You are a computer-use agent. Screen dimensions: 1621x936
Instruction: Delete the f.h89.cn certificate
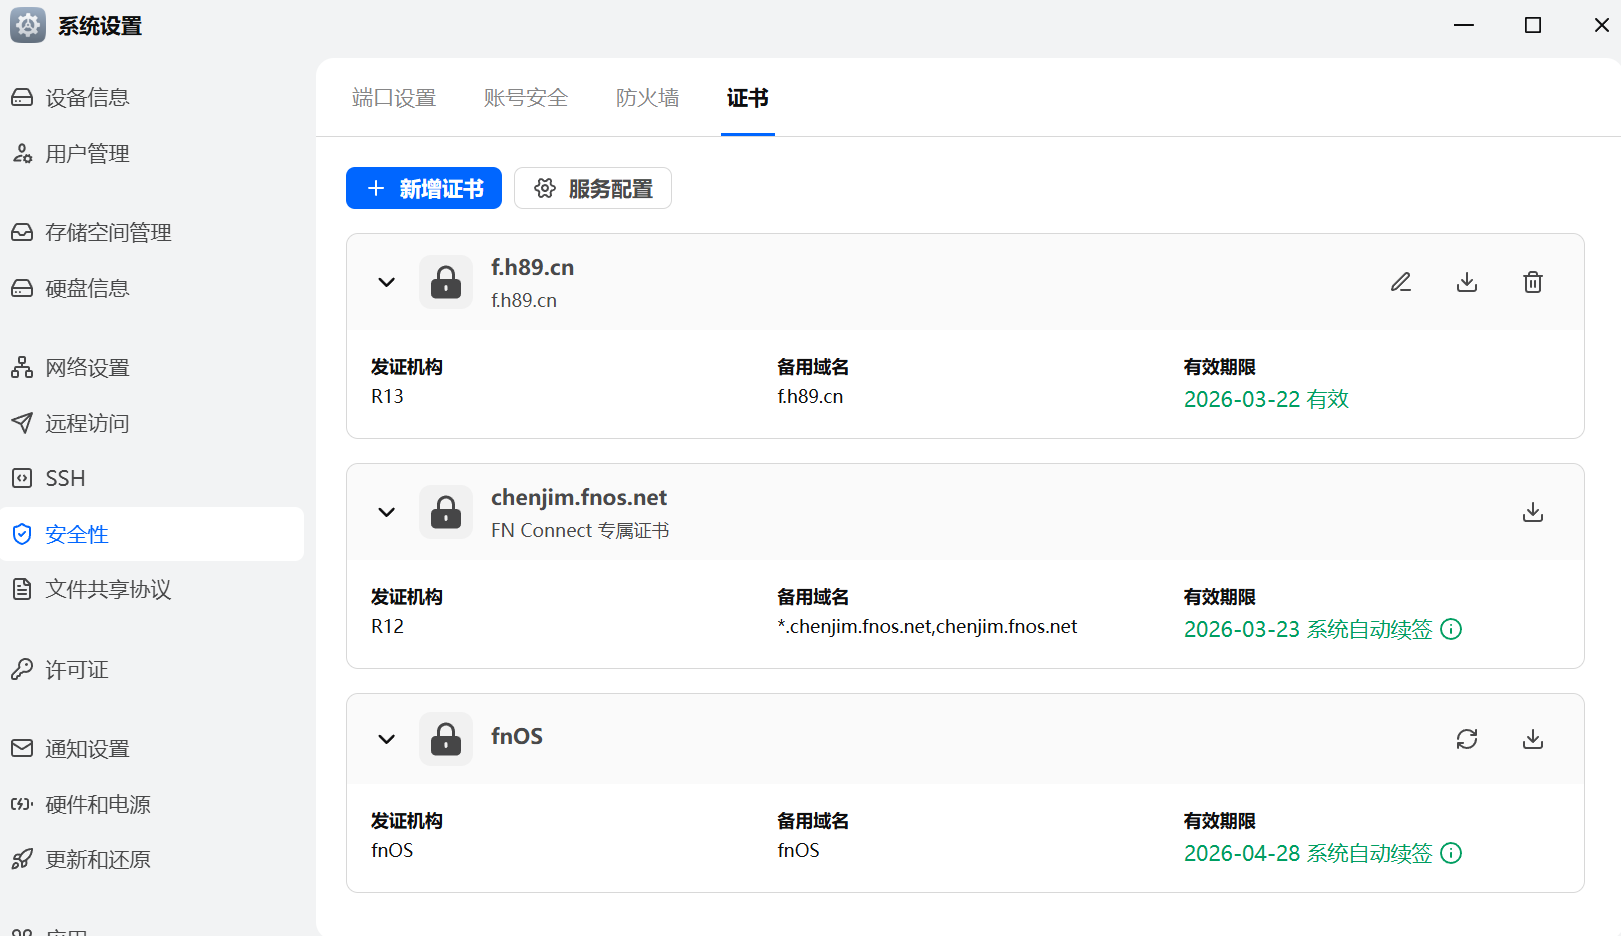[1532, 282]
